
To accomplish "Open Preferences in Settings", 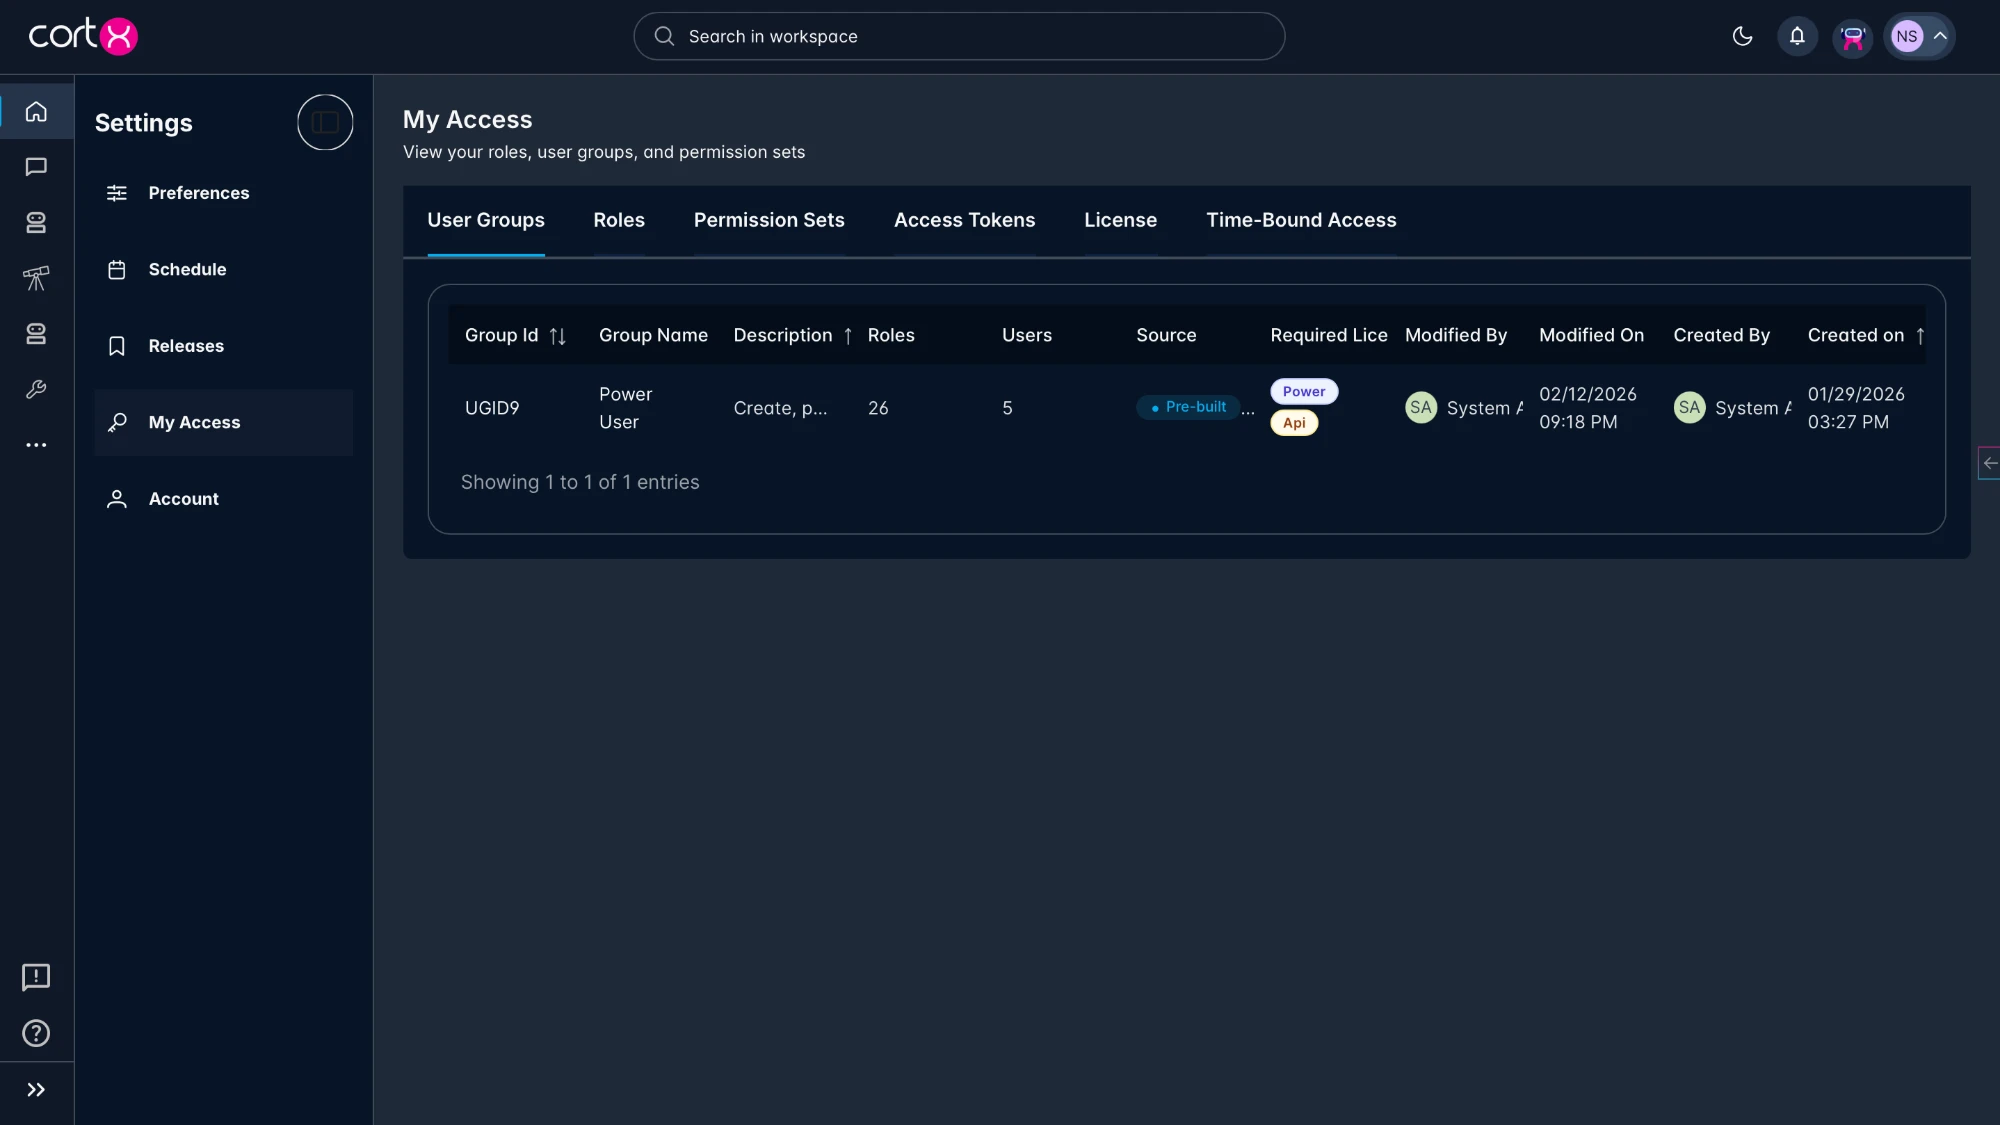I will [223, 193].
